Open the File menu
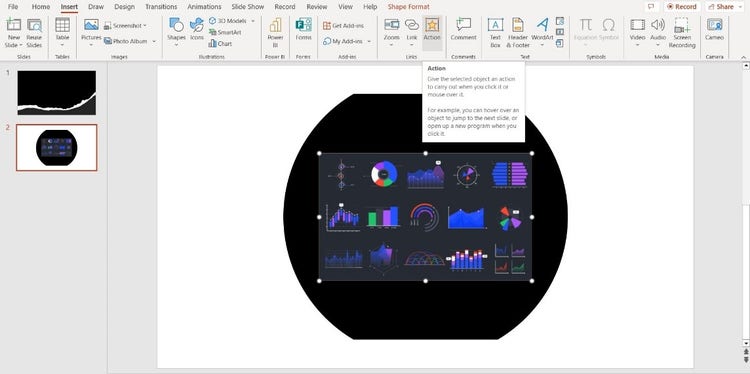The image size is (750, 374). 13,7
